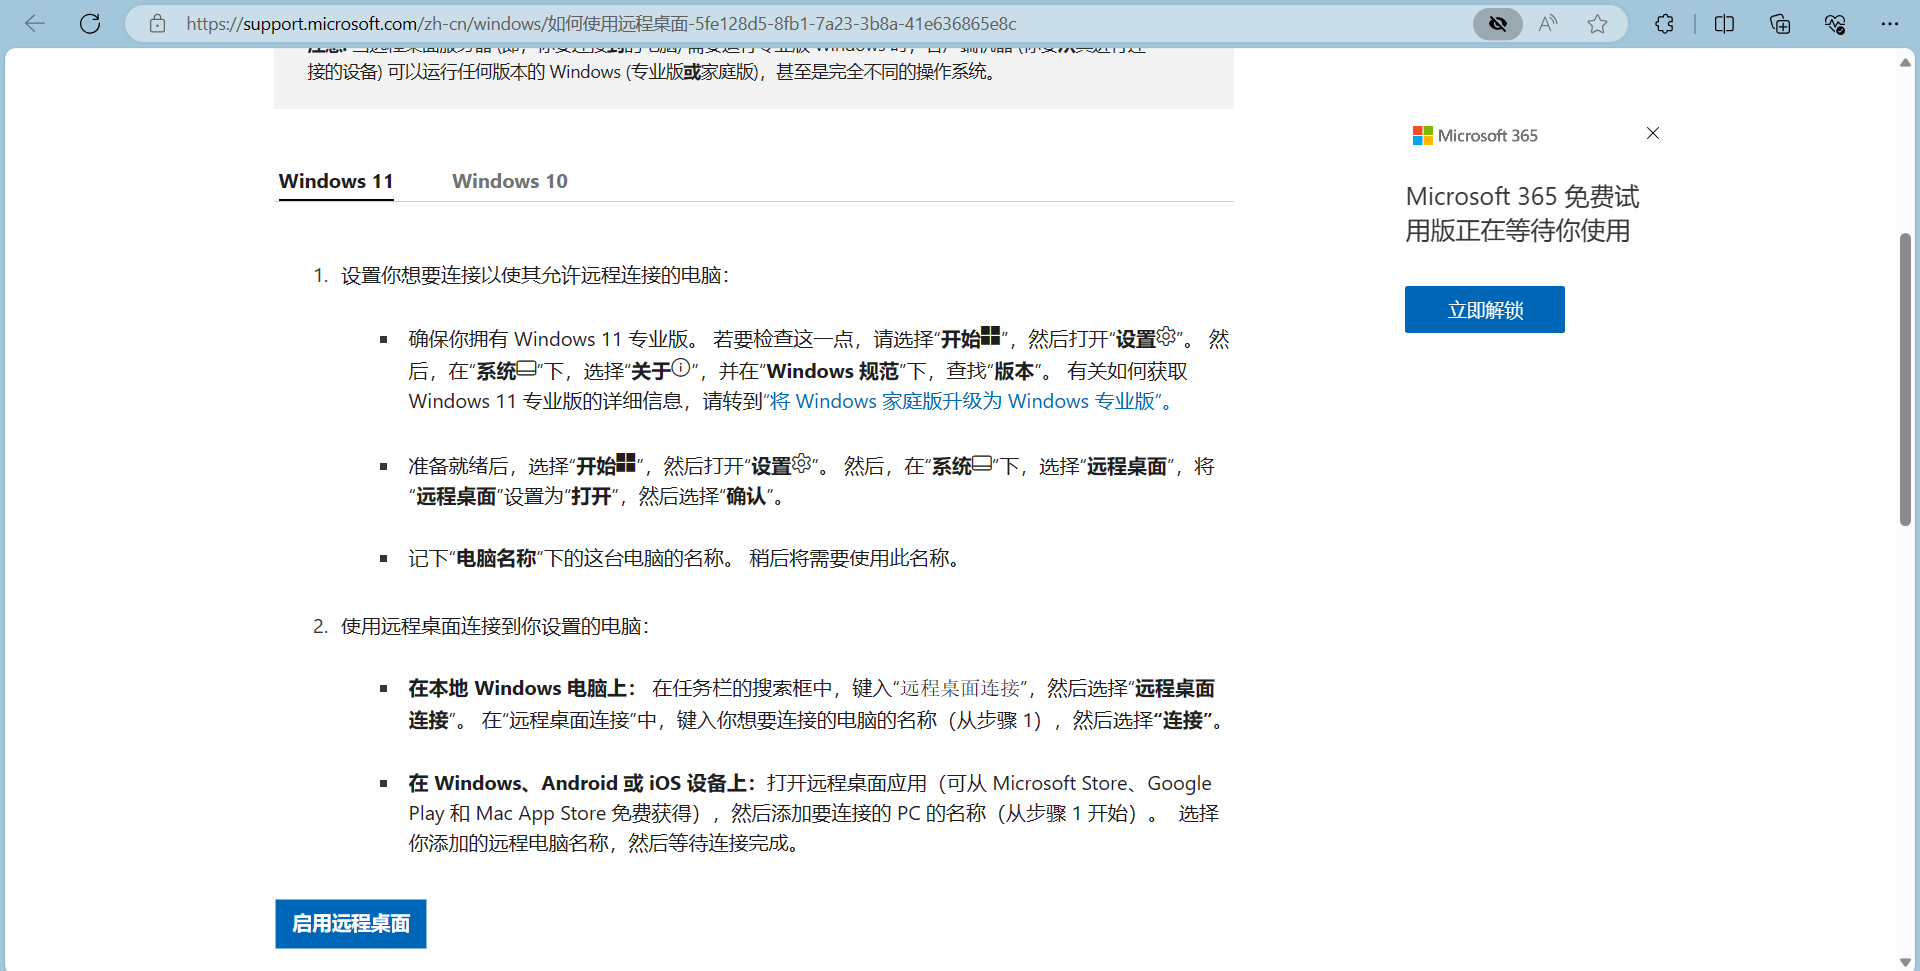
Task: Enter Split screen mode
Action: (x=1725, y=23)
